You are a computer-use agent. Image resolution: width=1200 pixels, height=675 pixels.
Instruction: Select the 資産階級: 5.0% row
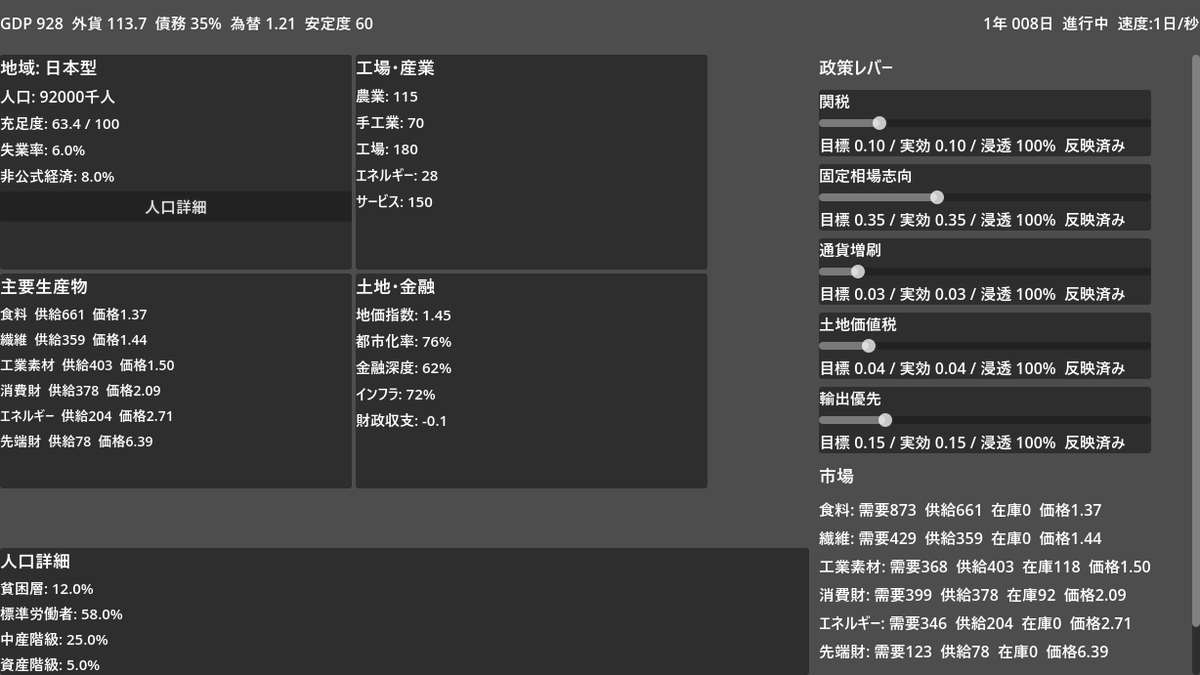pyautogui.click(x=50, y=665)
